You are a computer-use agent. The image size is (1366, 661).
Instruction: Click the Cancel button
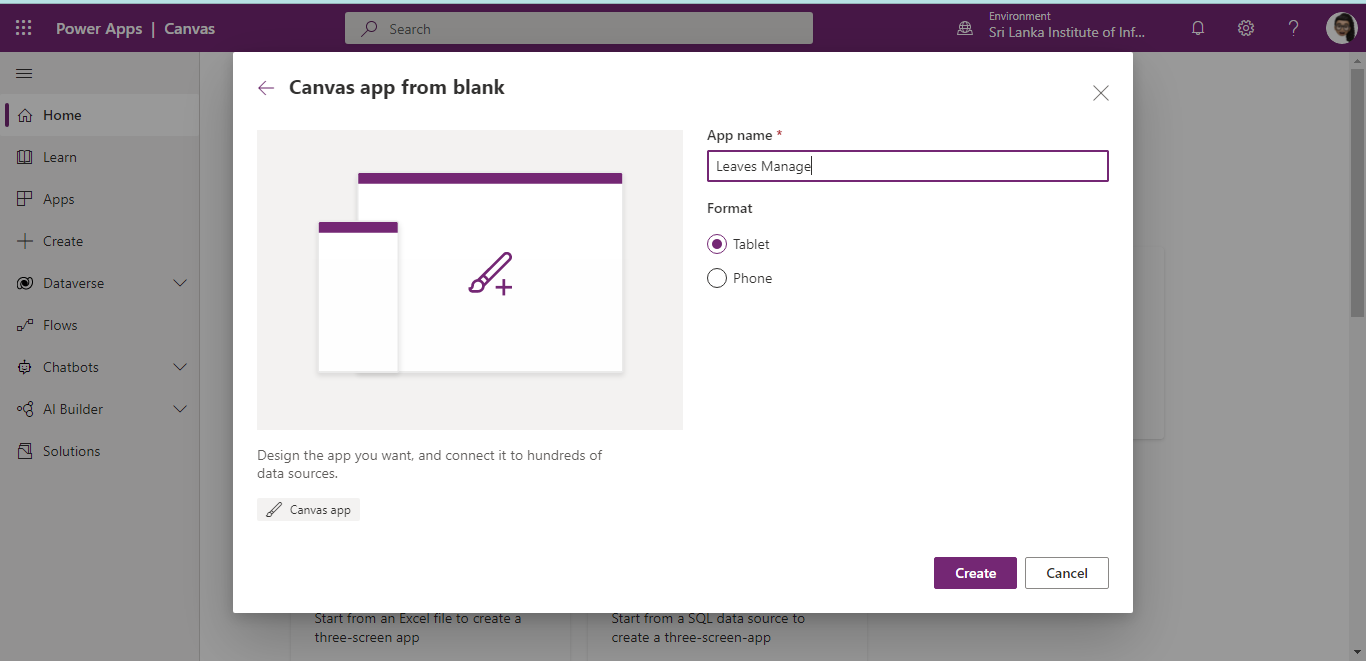pyautogui.click(x=1067, y=573)
